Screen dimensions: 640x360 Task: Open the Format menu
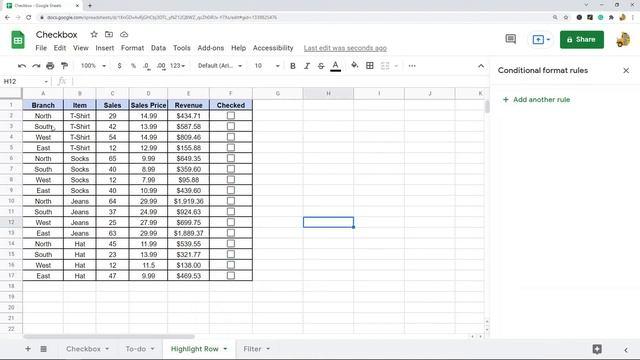tap(132, 48)
